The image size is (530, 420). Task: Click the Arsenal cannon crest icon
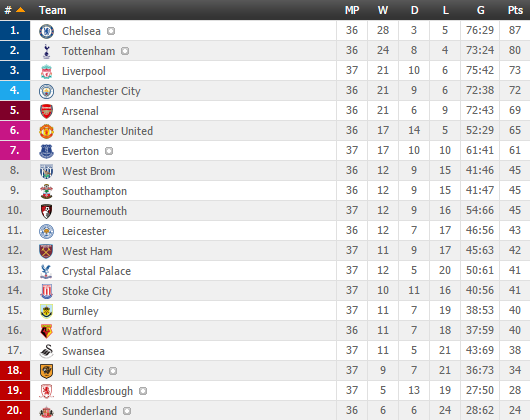[46, 111]
